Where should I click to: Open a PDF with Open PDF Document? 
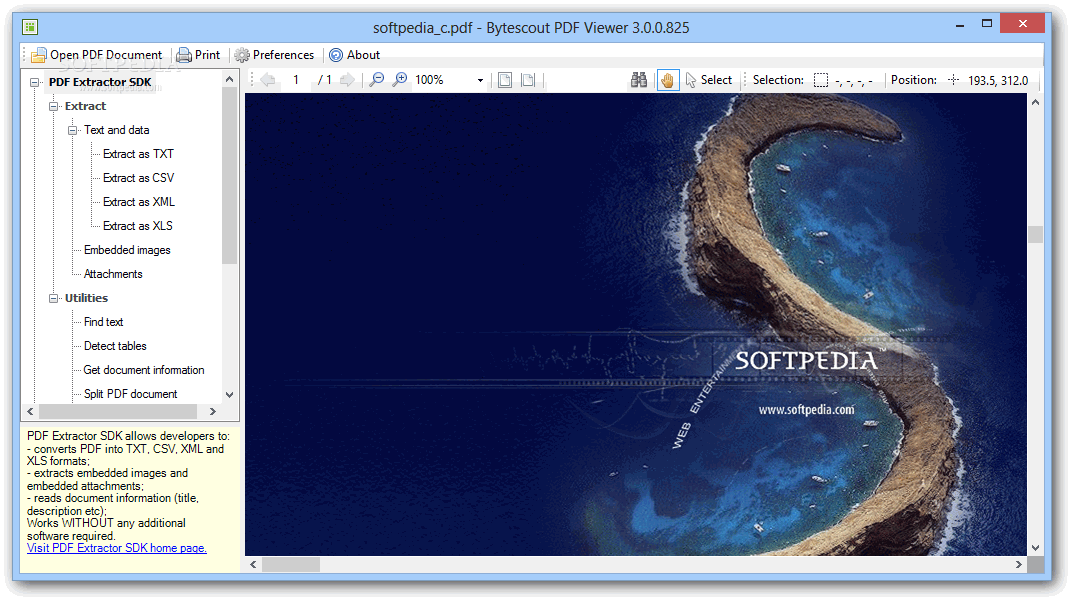point(97,55)
